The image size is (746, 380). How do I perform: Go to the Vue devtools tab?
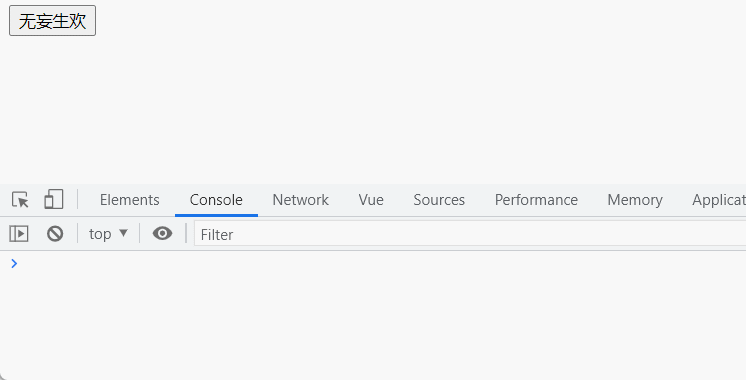pyautogui.click(x=371, y=200)
